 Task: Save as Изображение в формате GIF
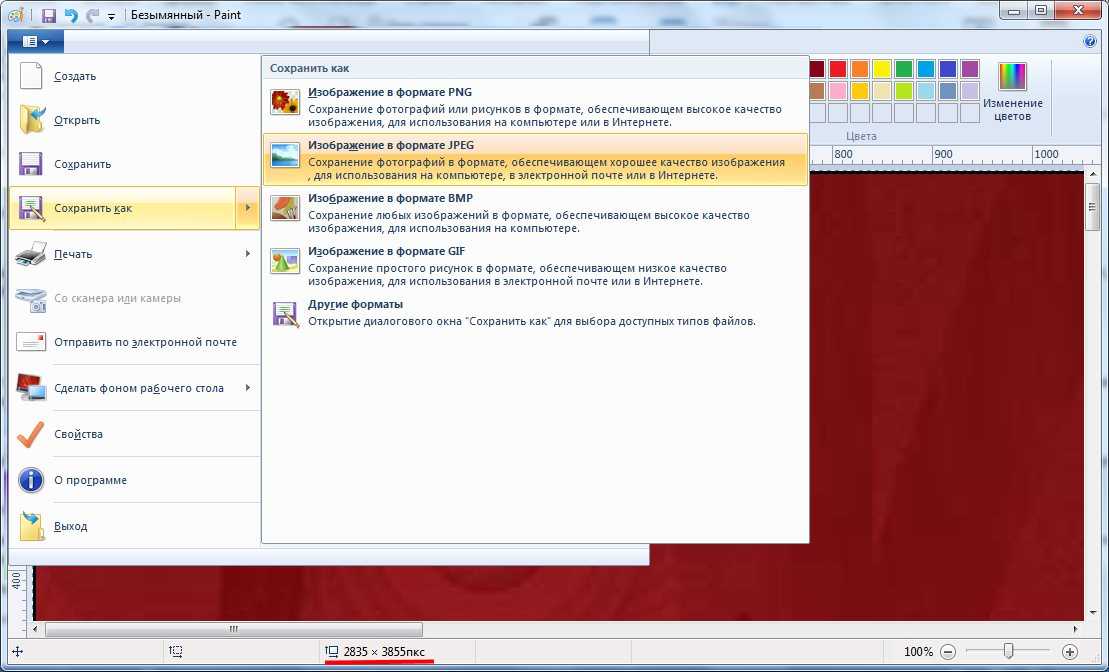[x=535, y=265]
